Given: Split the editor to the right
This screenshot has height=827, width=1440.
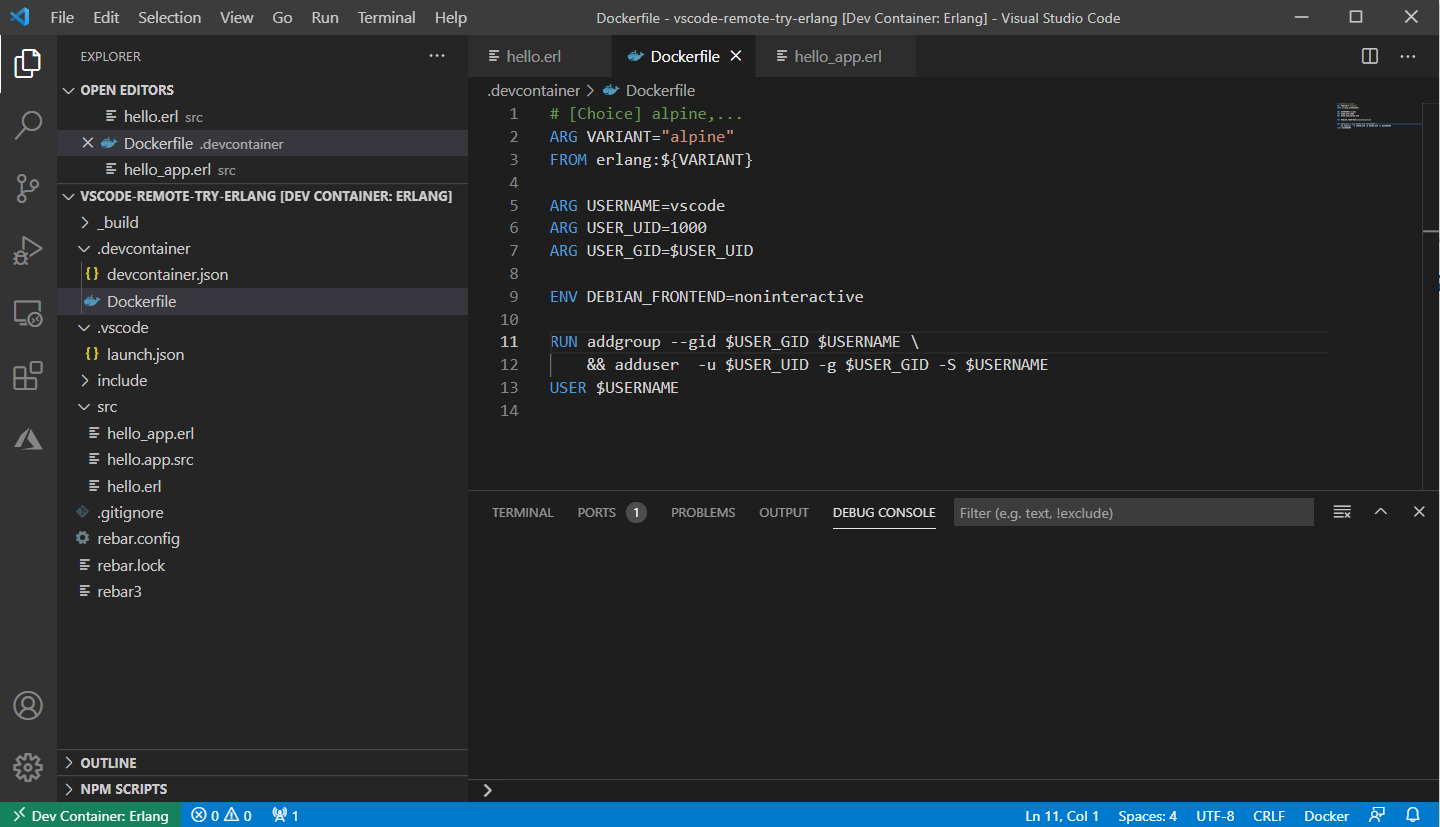Looking at the screenshot, I should tap(1370, 56).
